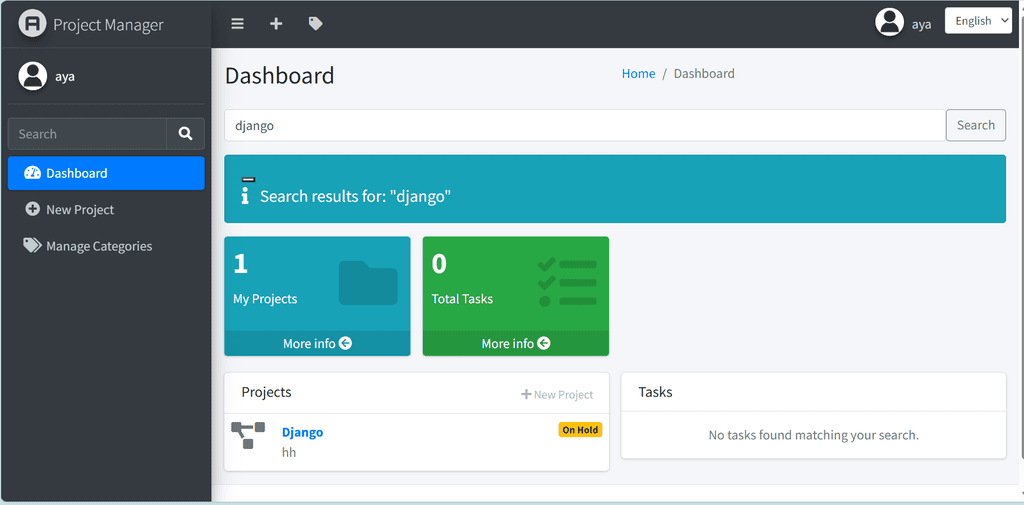Toggle the sidebar hamburger menu icon
This screenshot has height=505, width=1024.
(238, 24)
